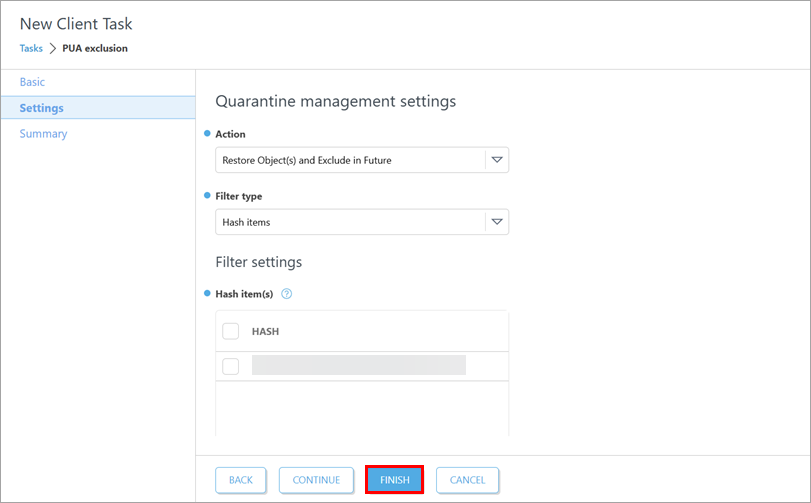
Task: Tick the select-all checkbox in HASH header
Action: click(231, 331)
